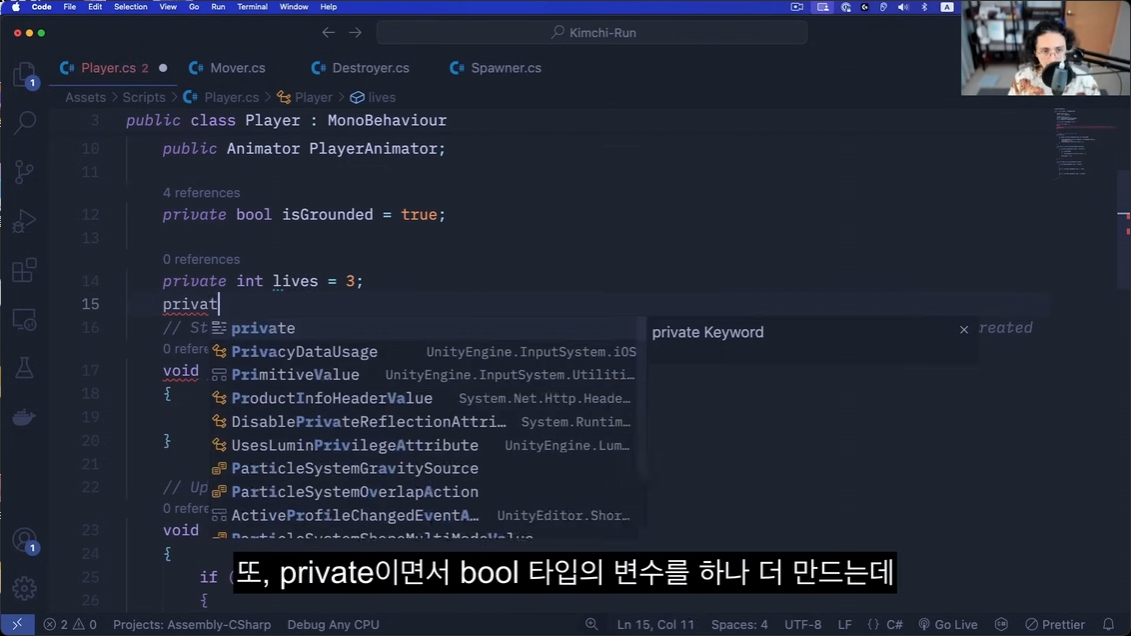1131x636 pixels.
Task: Close the private Keyword details panel
Action: click(x=964, y=330)
